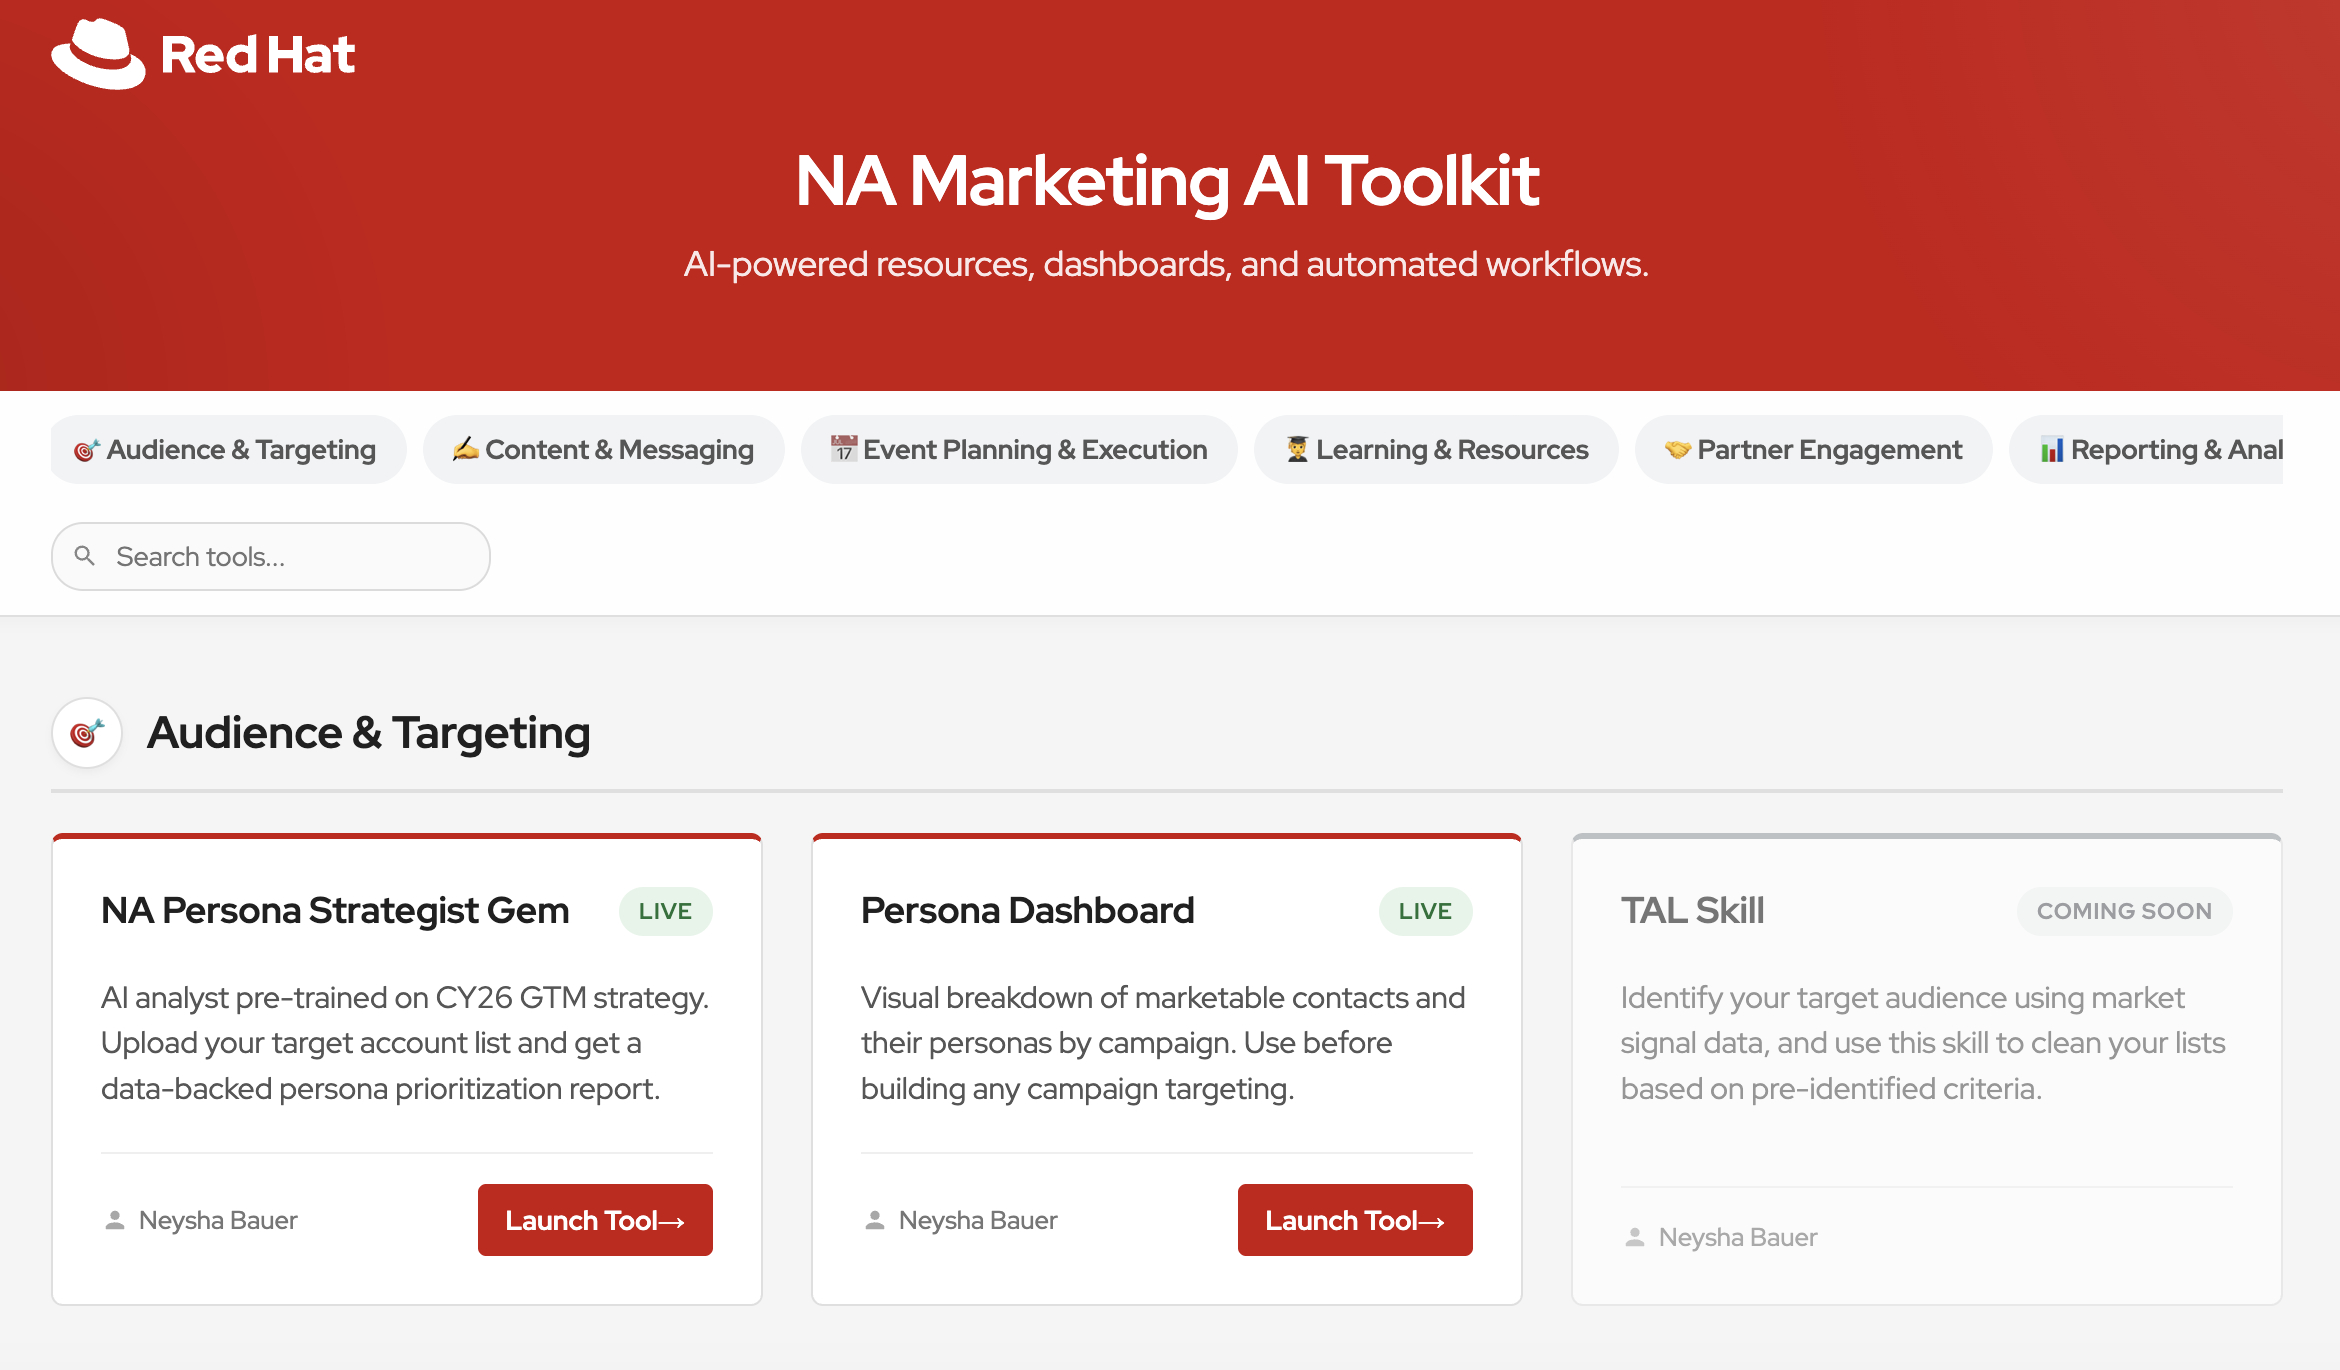
Task: Click the NA Marketing AI Toolkit heading
Action: [x=1167, y=181]
